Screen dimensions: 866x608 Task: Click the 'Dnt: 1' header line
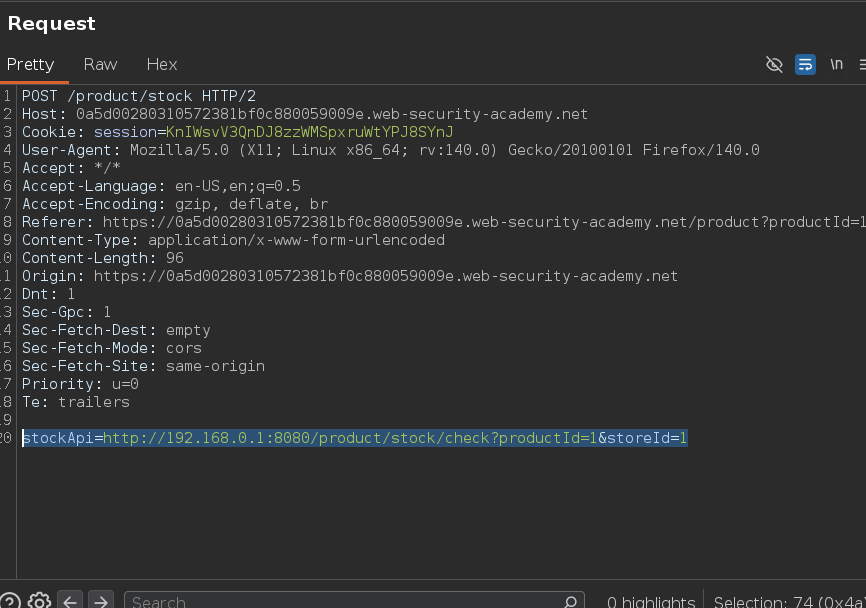click(x=48, y=294)
